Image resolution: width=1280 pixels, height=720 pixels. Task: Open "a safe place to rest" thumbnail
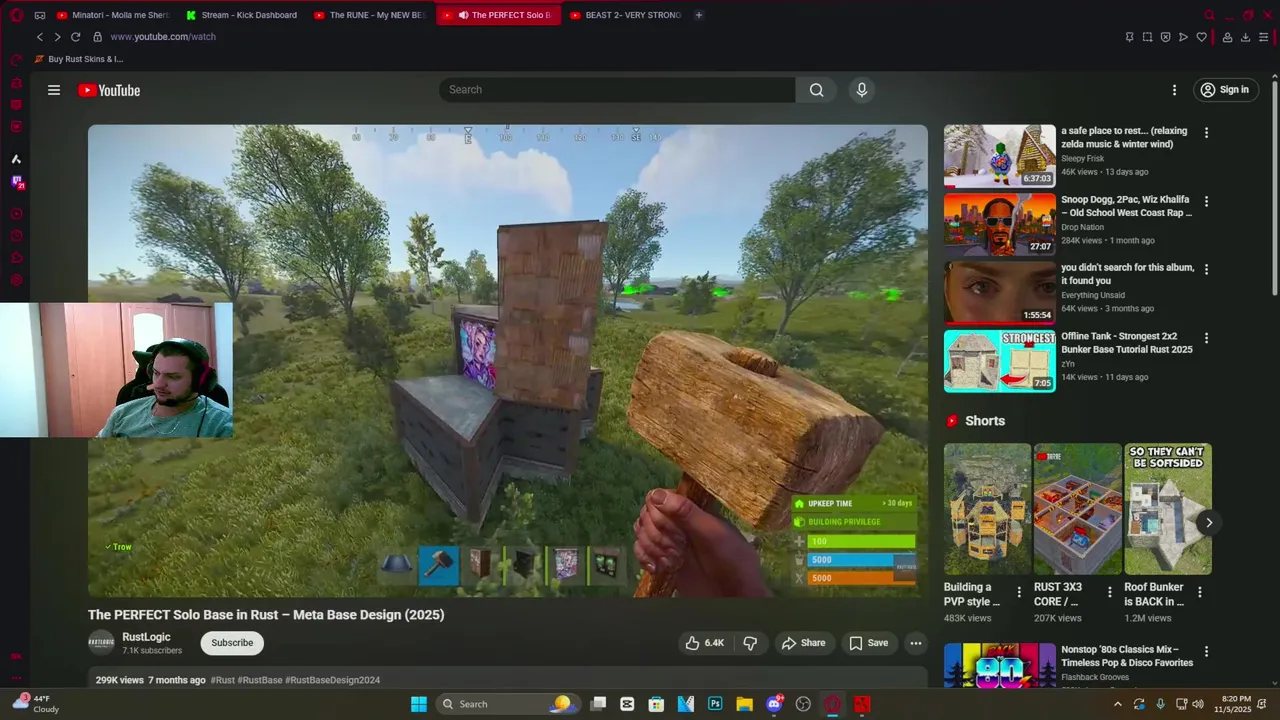999,156
